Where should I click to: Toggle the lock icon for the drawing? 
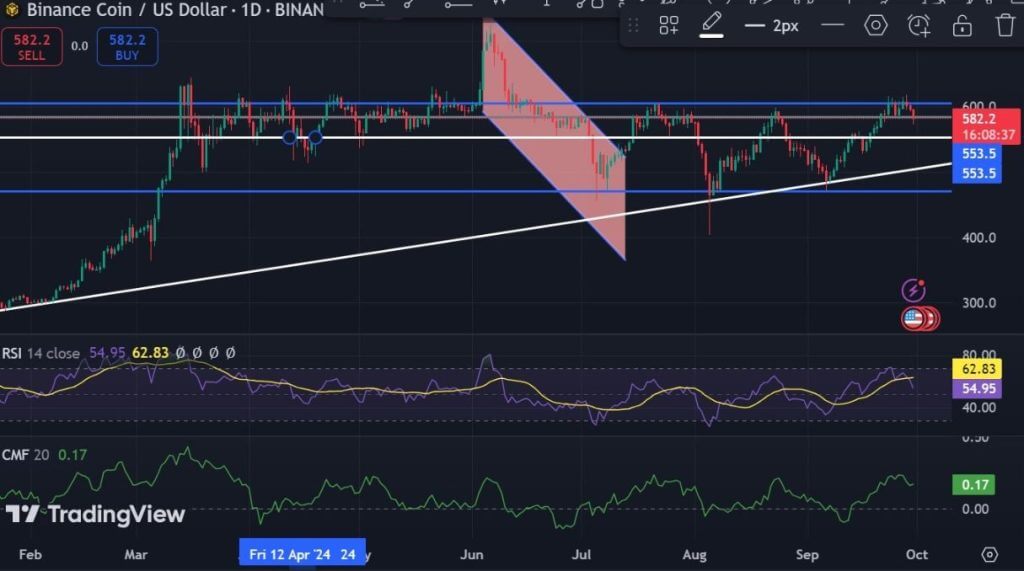tap(962, 25)
